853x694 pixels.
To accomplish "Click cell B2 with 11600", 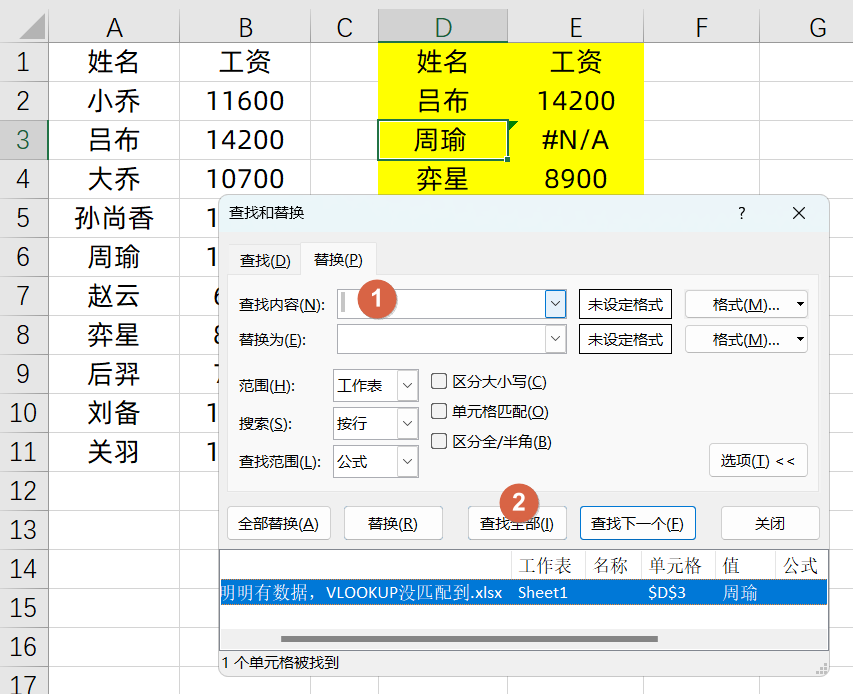I will pyautogui.click(x=245, y=101).
